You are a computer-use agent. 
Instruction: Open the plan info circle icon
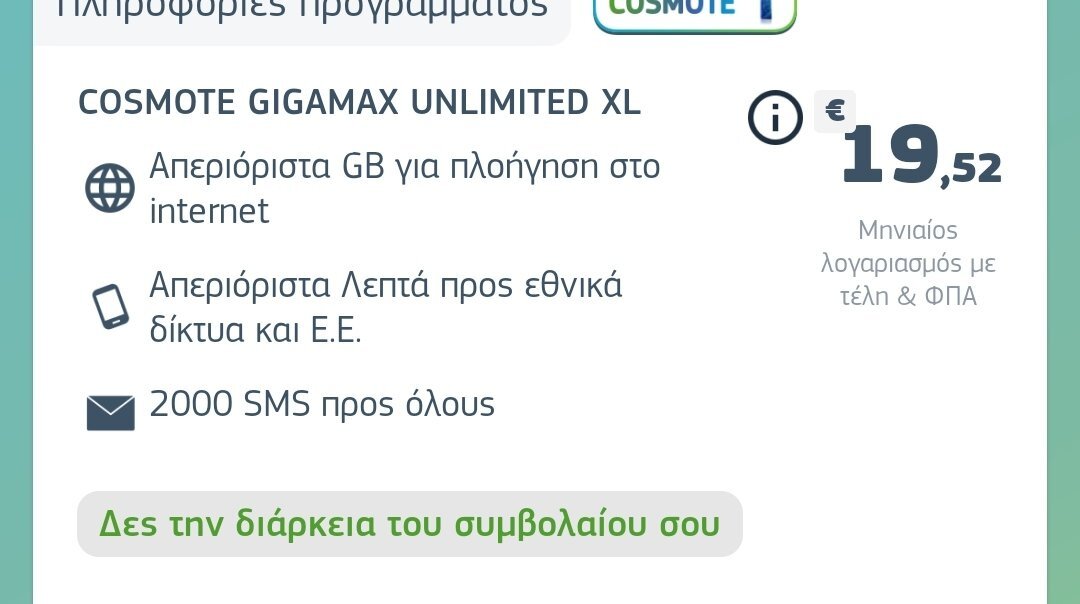(775, 118)
